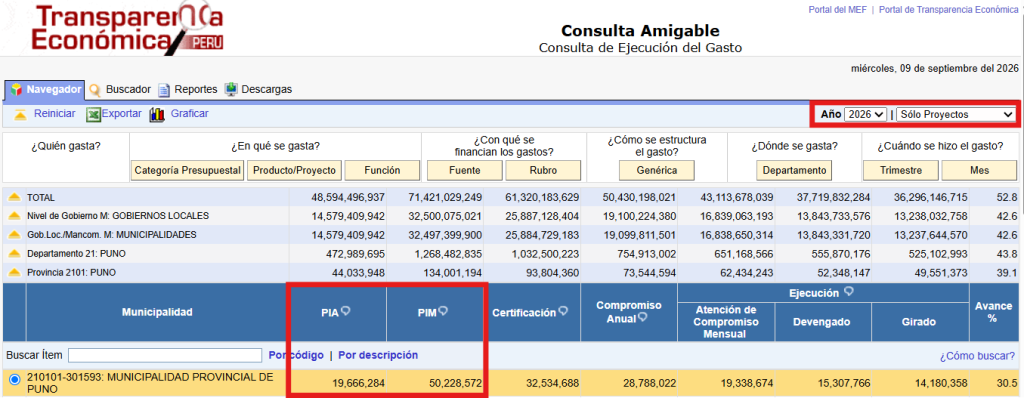Screen dimensions: 1024x398
Task: Open the Buscador tab
Action: [x=120, y=90]
